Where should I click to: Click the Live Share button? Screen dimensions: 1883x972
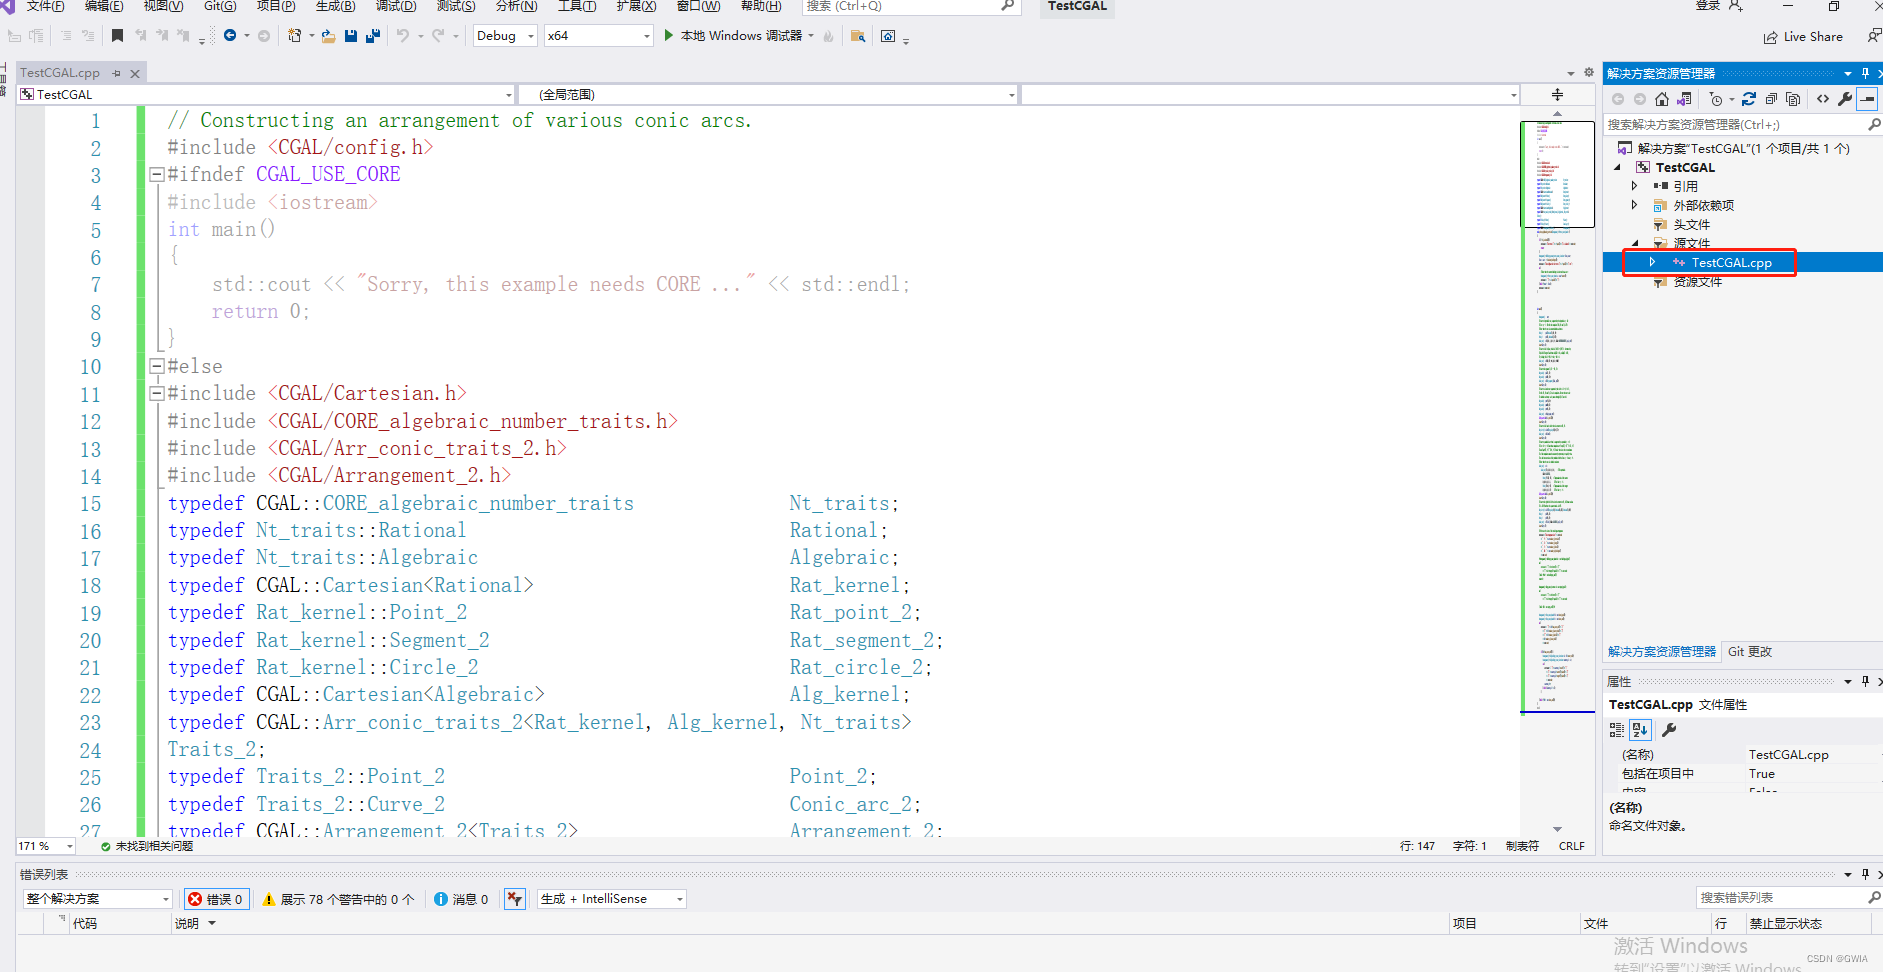click(1804, 37)
